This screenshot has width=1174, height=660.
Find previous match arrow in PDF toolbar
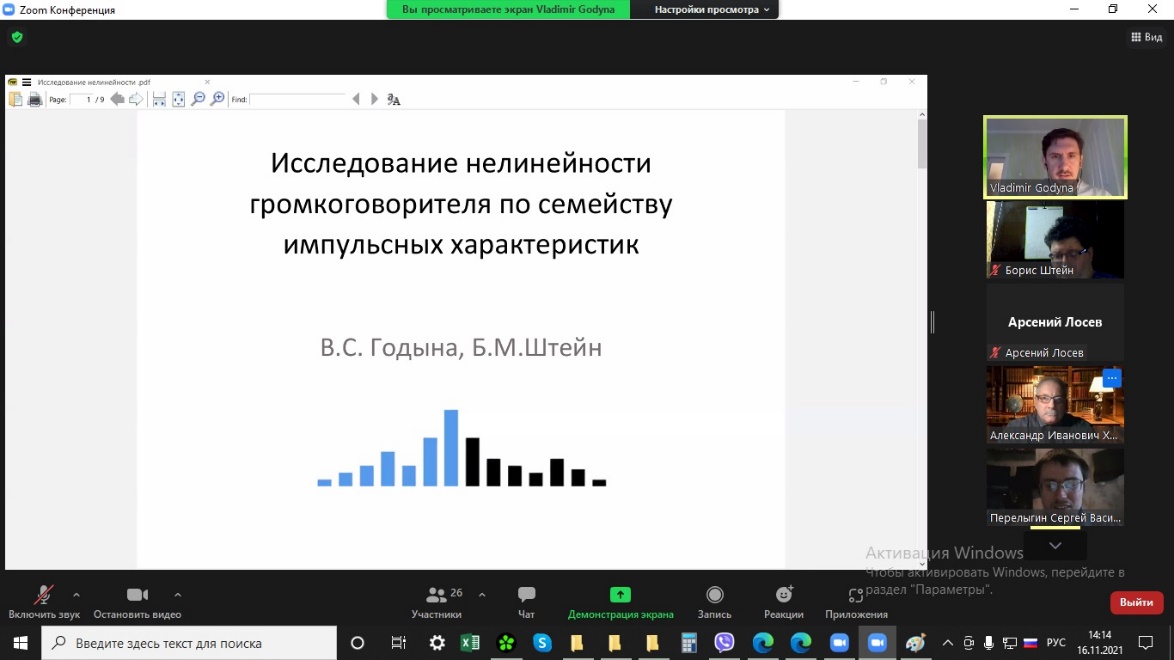(356, 100)
